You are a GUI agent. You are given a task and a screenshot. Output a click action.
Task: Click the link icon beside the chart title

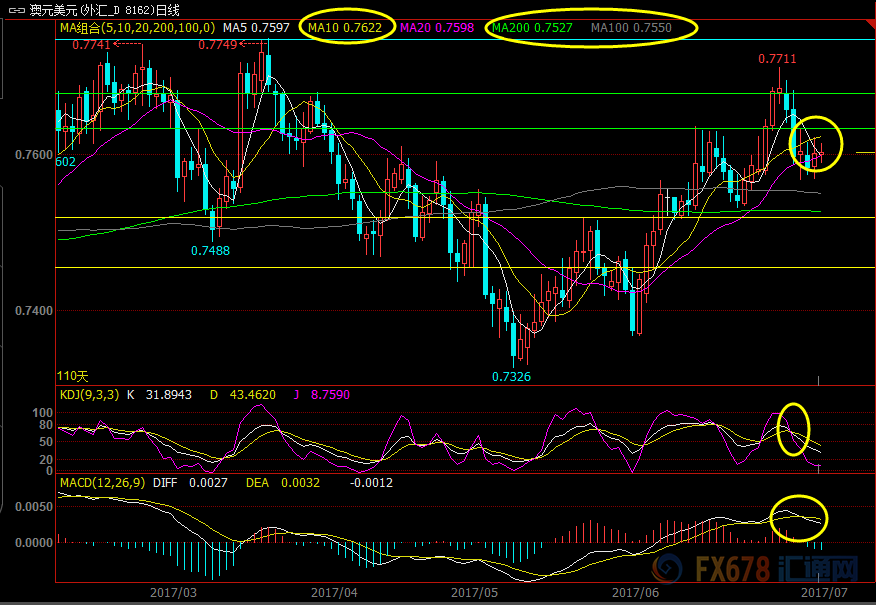tap(14, 10)
